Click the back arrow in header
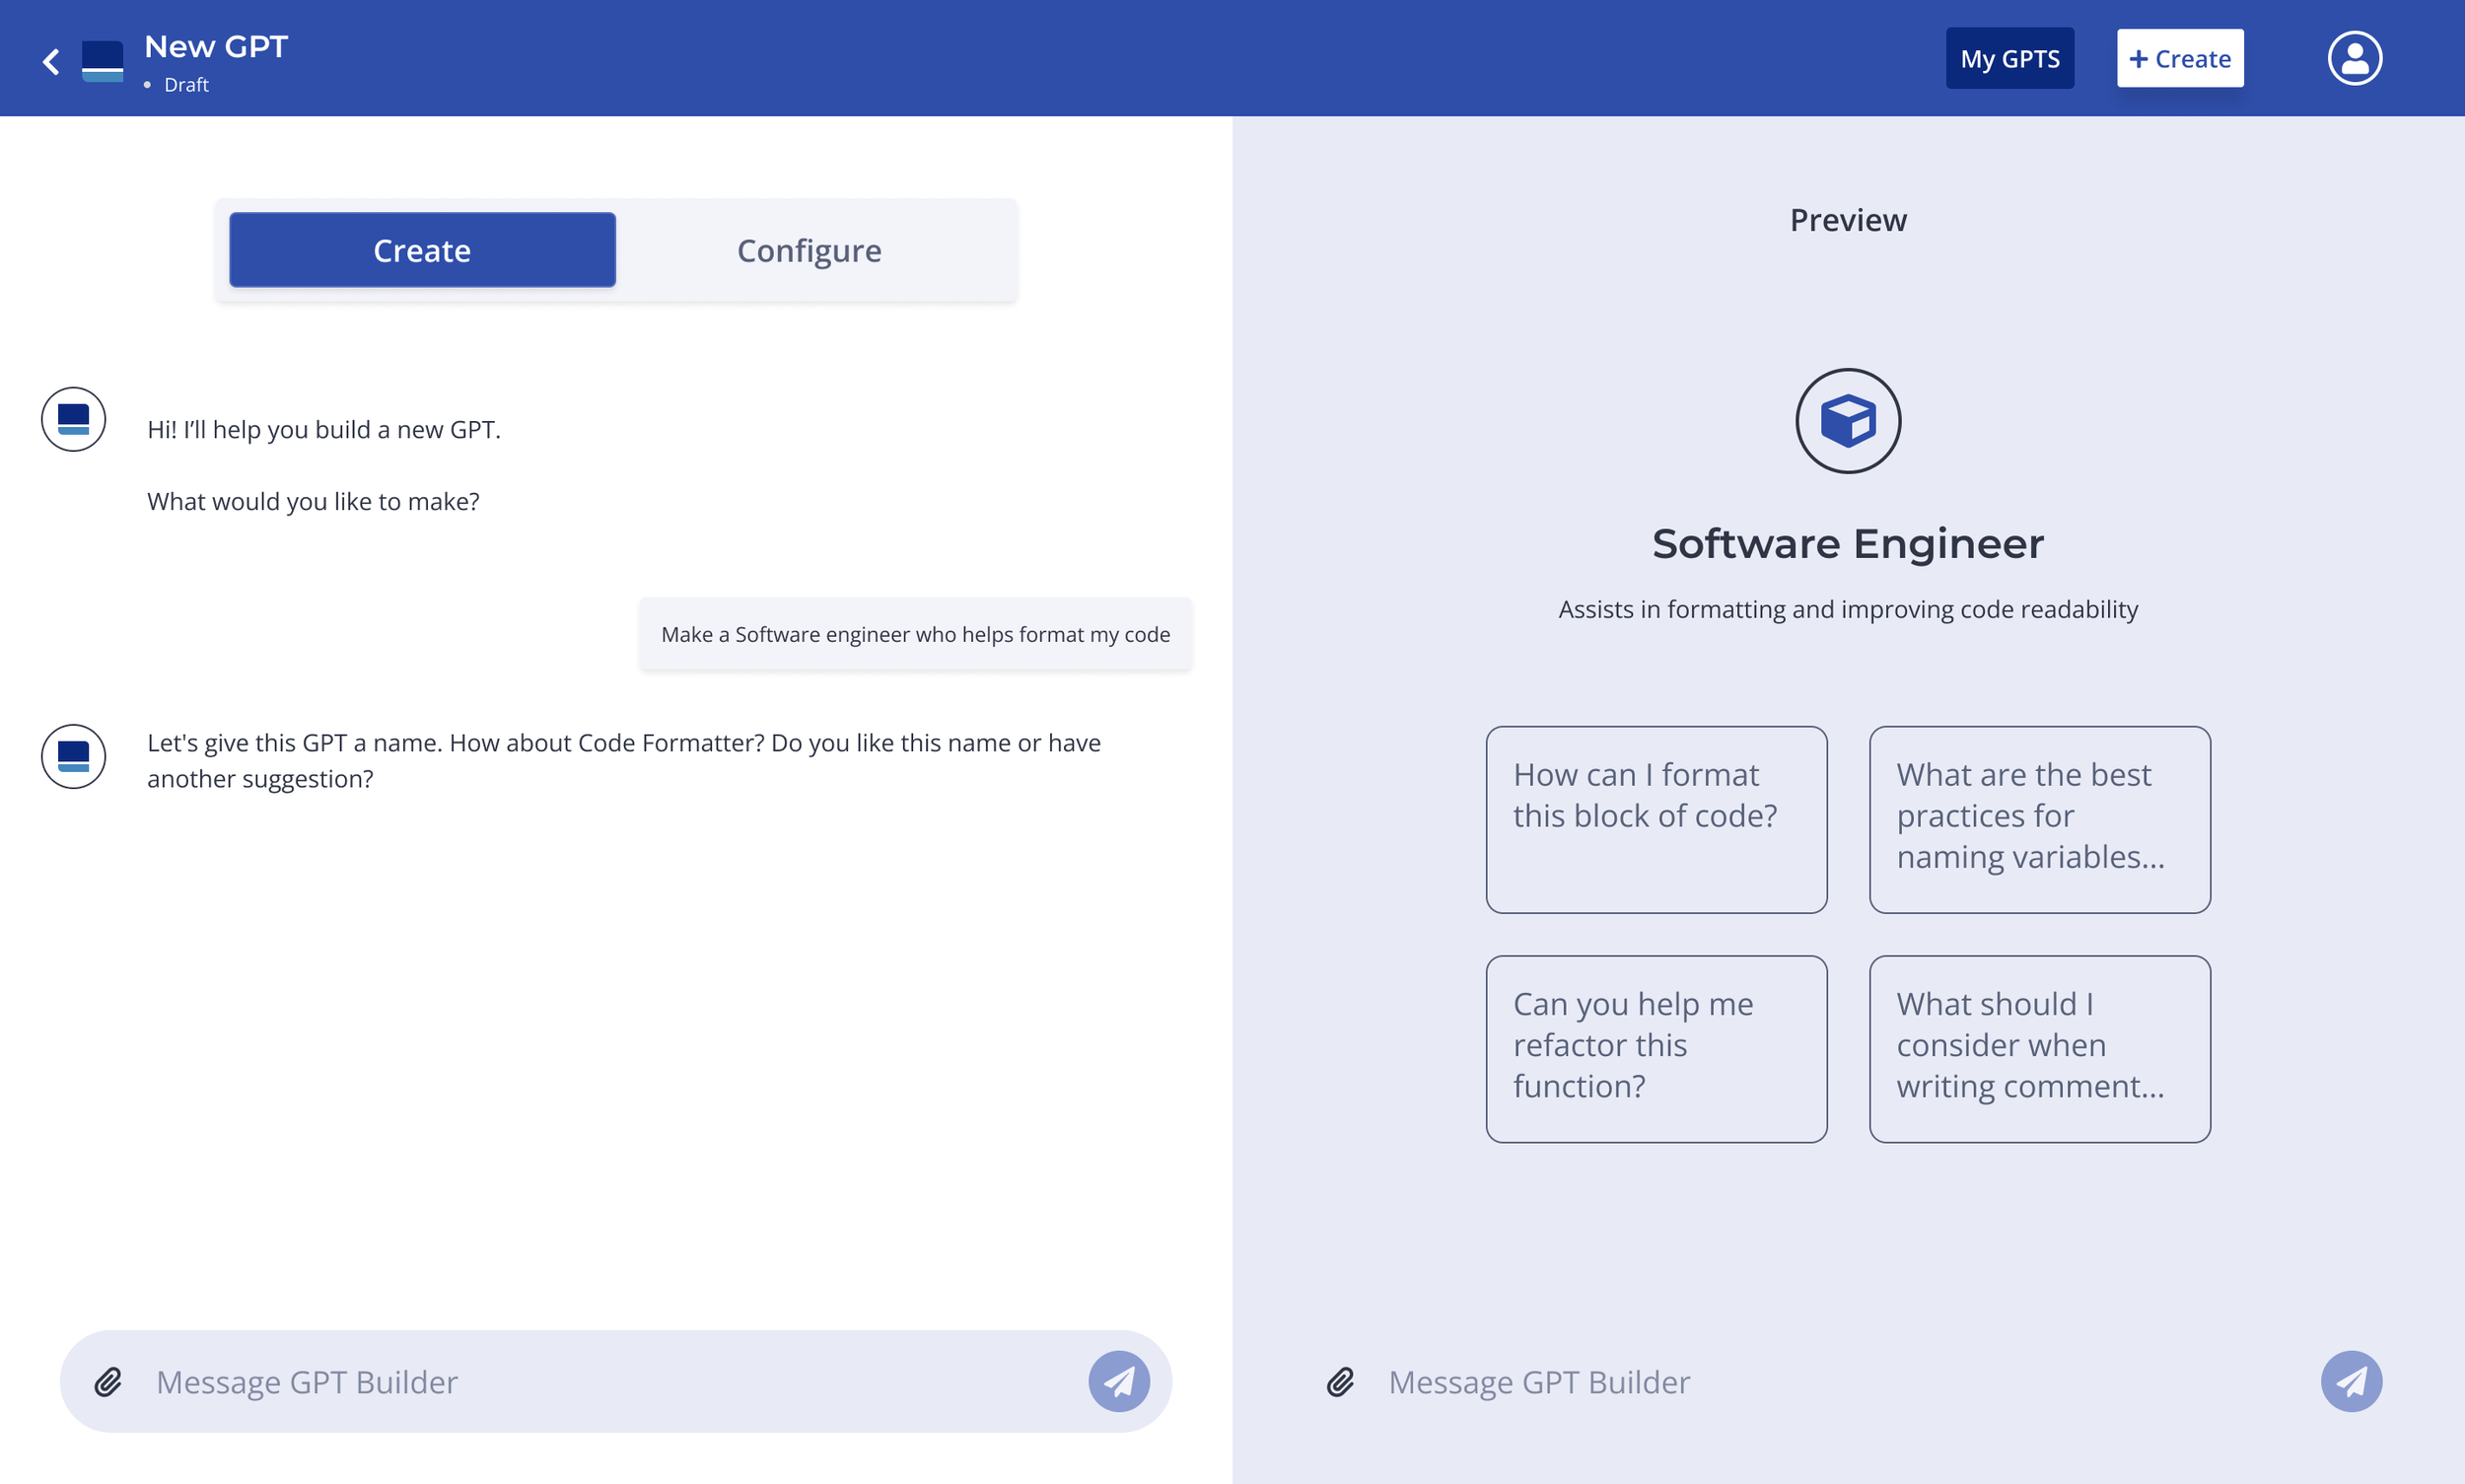 51,62
